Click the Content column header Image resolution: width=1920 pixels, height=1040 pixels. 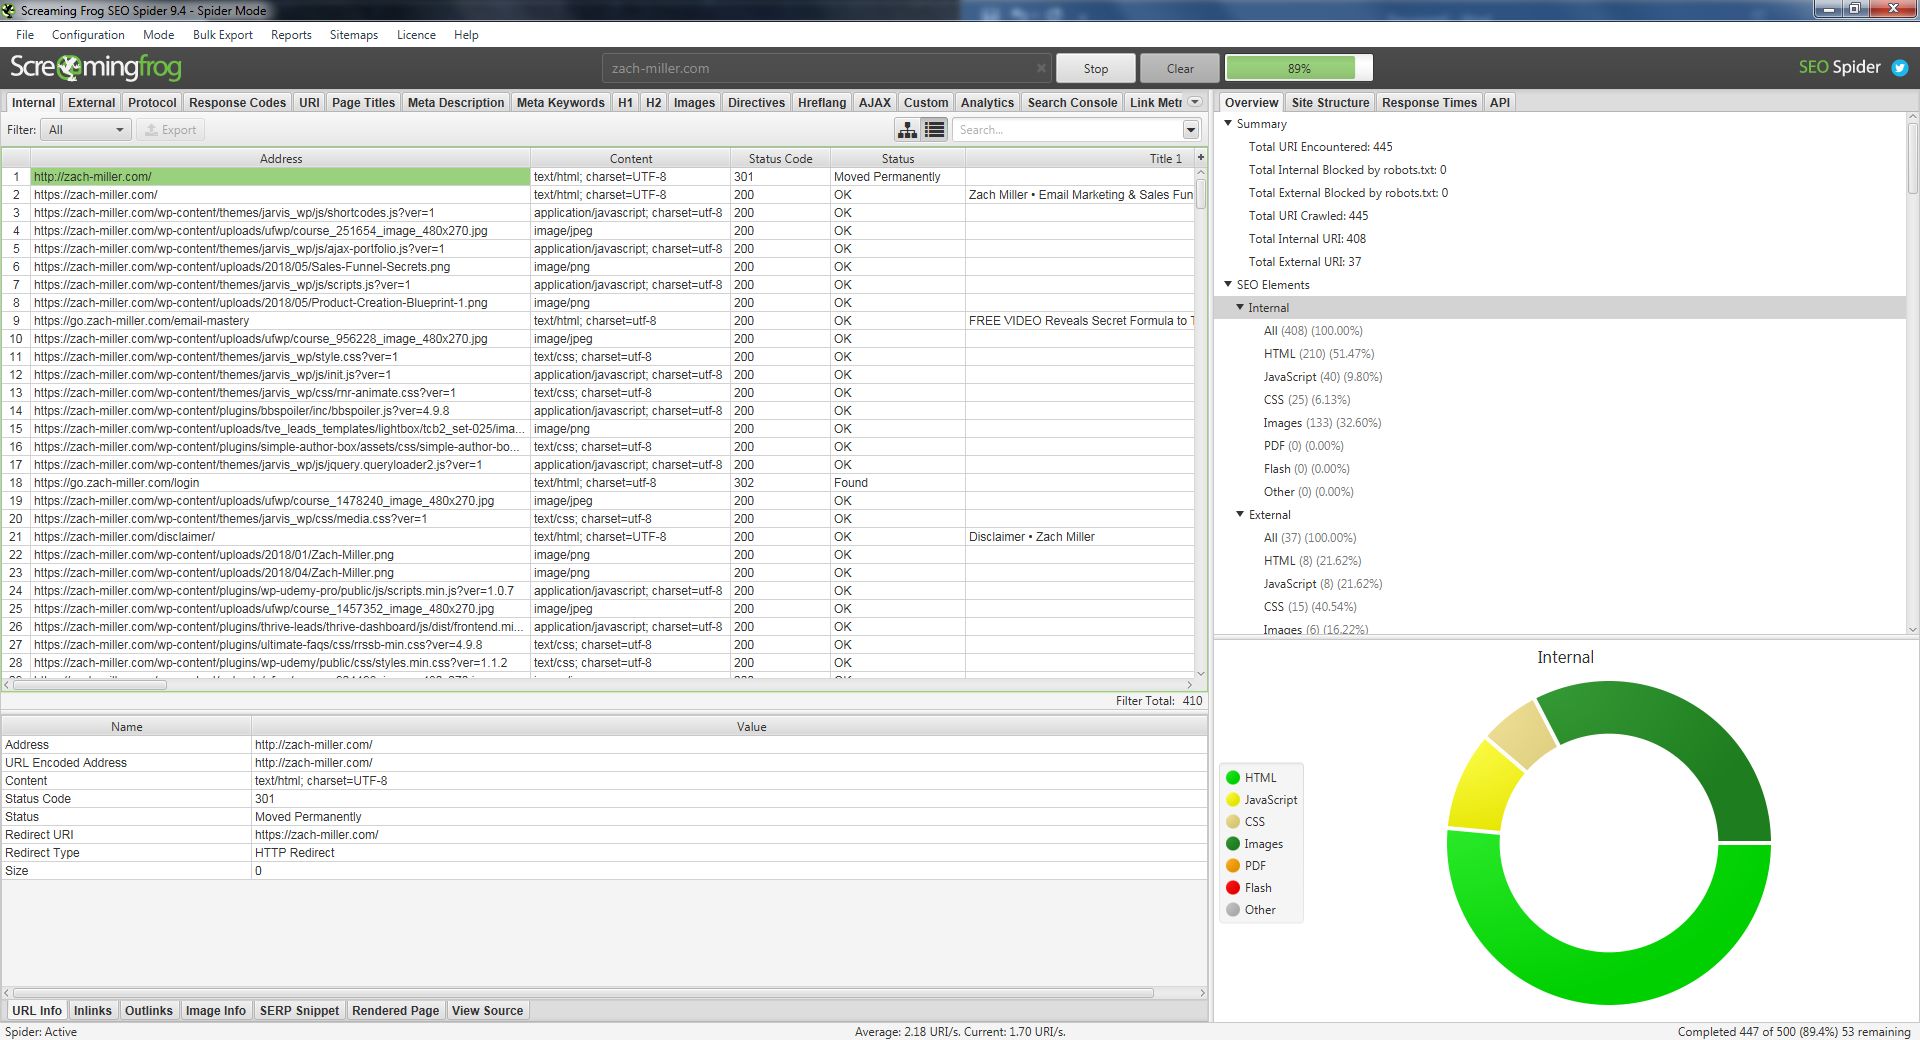(x=631, y=158)
